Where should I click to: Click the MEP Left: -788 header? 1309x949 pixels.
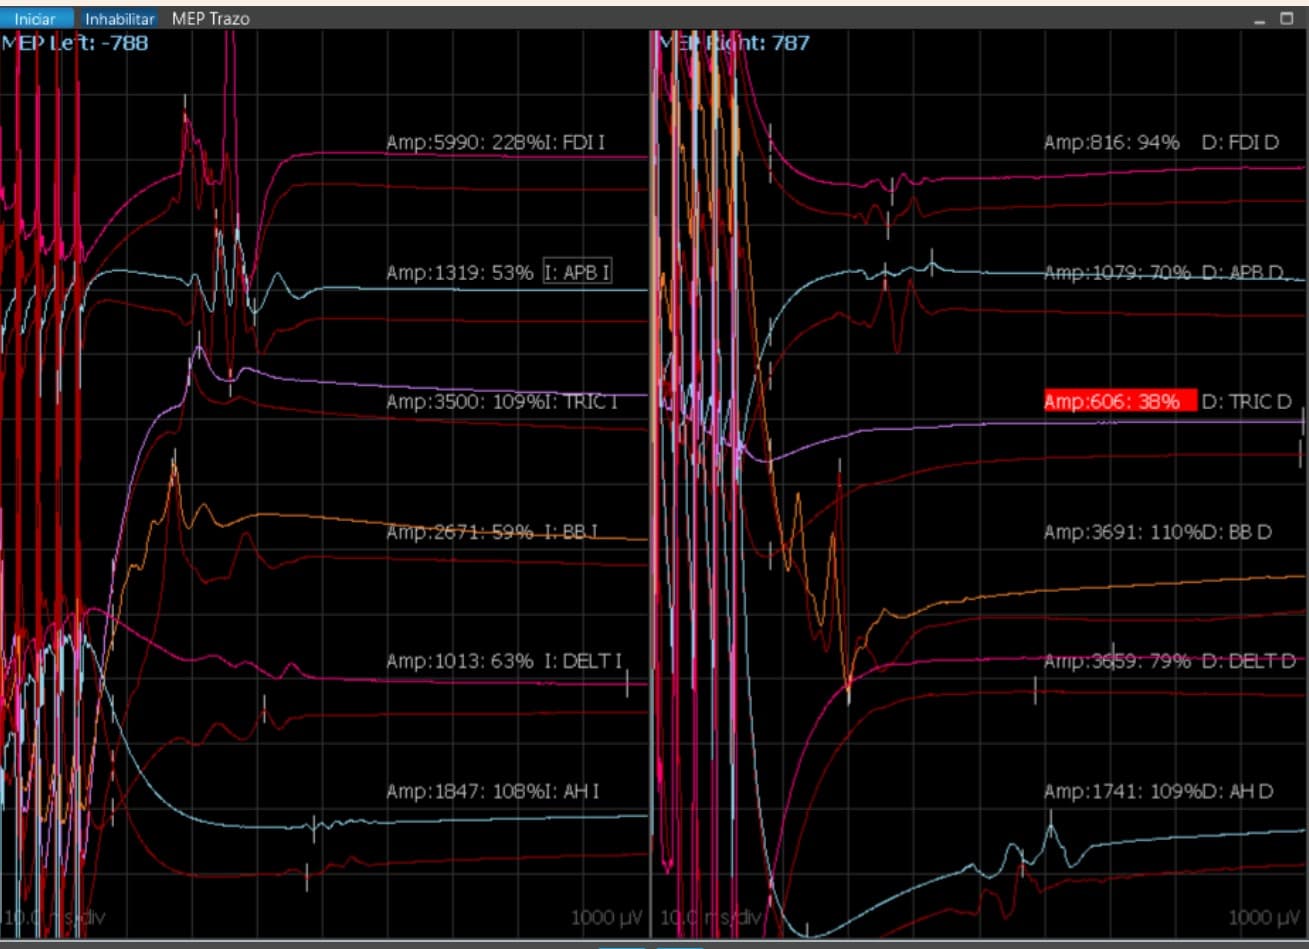(75, 43)
